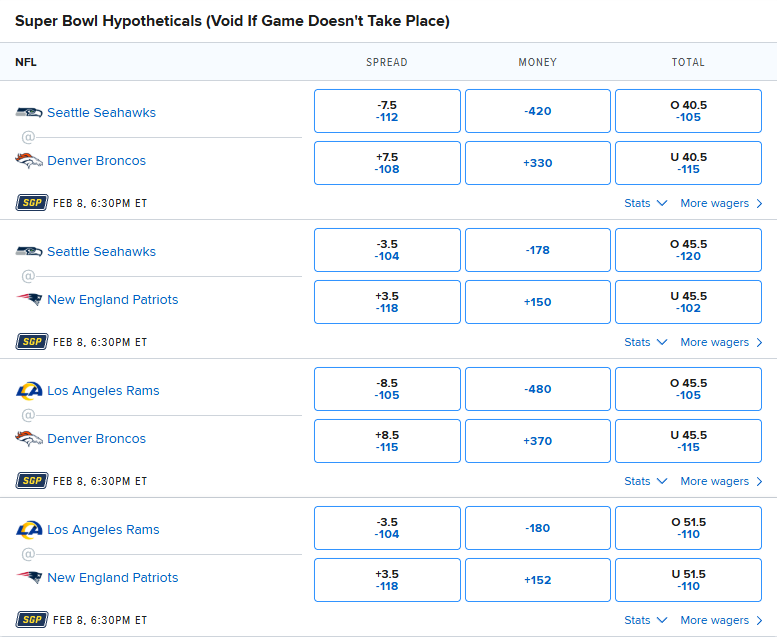Open the SGP badge for the Rams-Patriots game
This screenshot has height=637, width=777.
pos(32,620)
